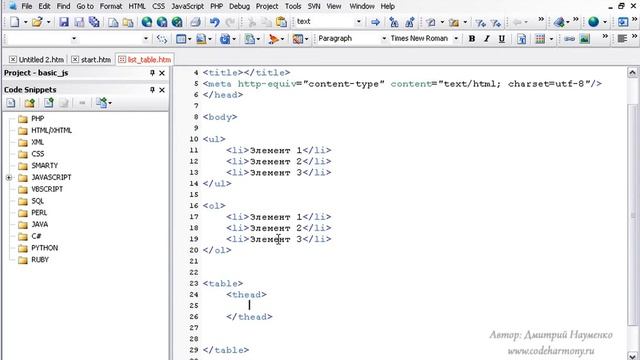Click the Save file floppy icon
The height and width of the screenshot is (360, 640).
pyautogui.click(x=64, y=22)
